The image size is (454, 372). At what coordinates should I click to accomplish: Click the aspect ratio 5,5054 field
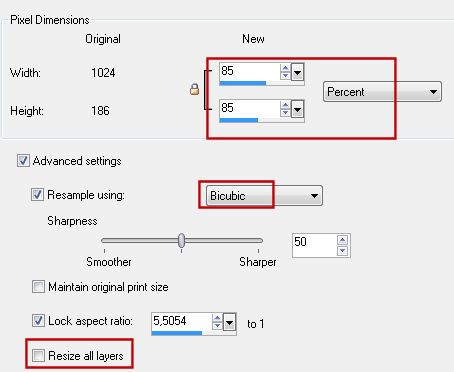(x=182, y=321)
